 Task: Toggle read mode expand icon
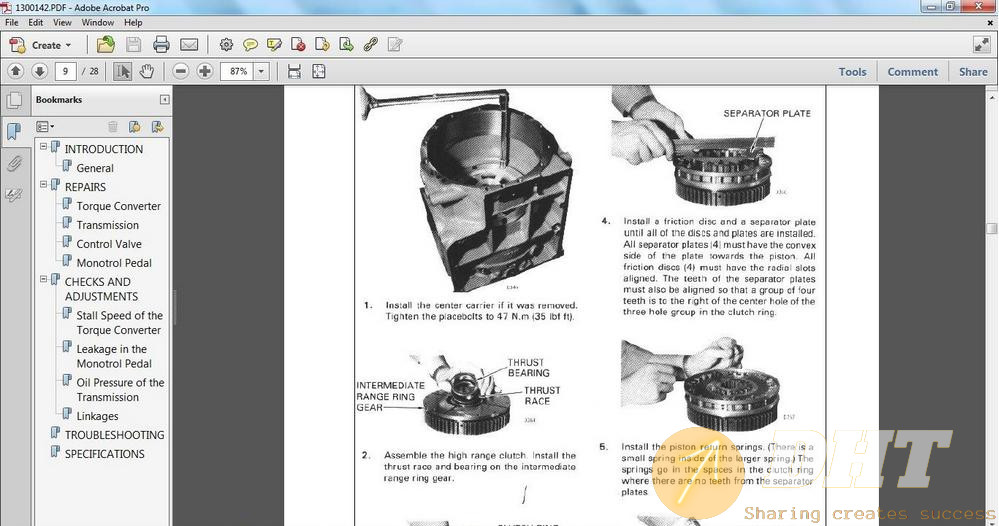981,45
